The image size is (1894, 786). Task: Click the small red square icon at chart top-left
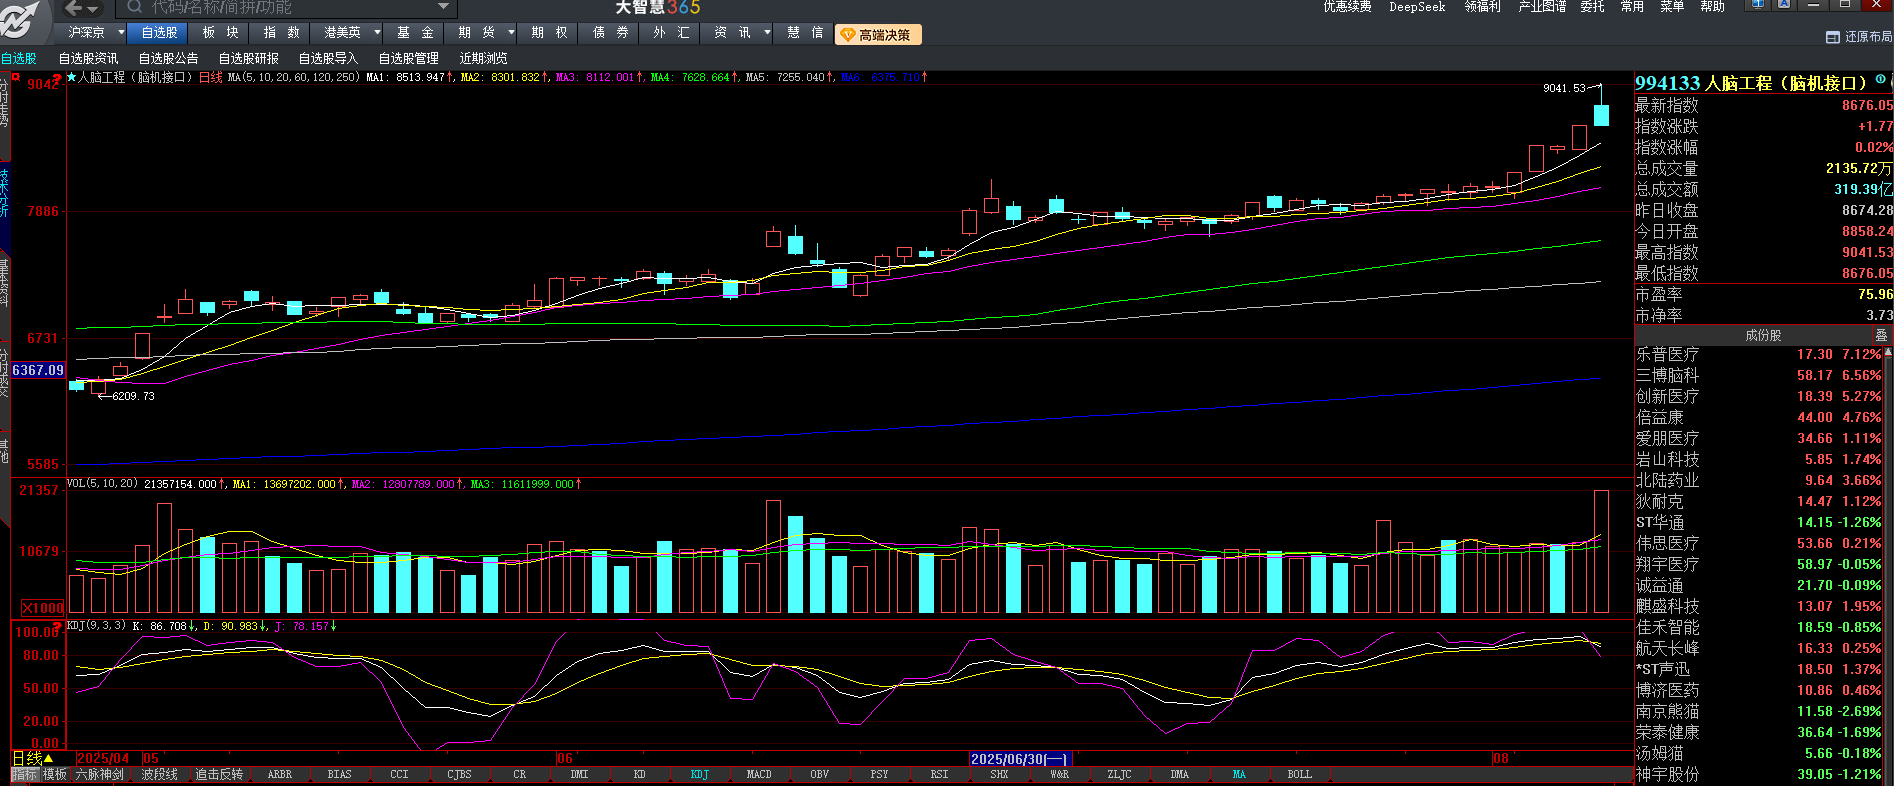tap(15, 77)
